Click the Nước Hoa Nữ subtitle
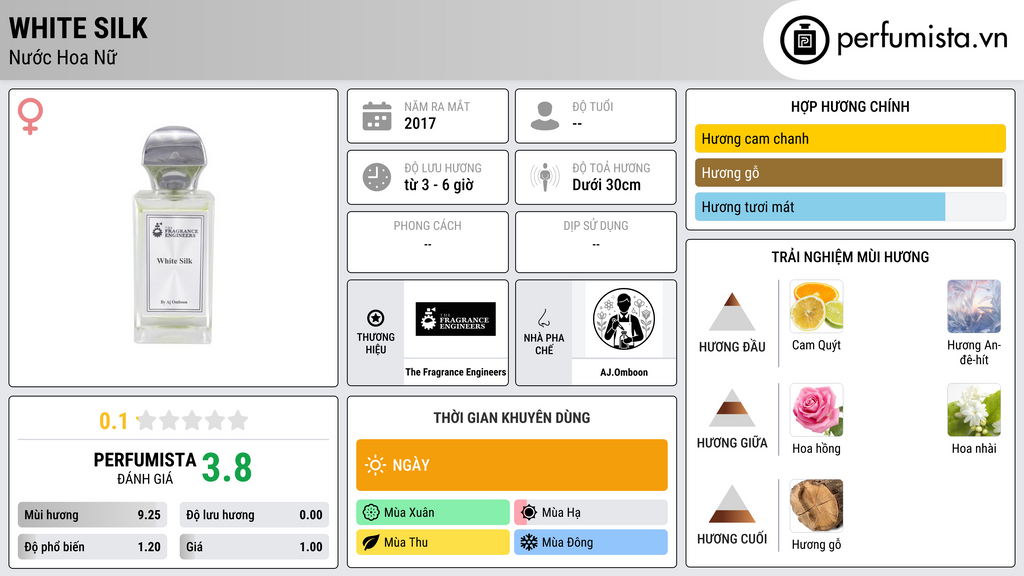1024x576 pixels. pos(63,58)
